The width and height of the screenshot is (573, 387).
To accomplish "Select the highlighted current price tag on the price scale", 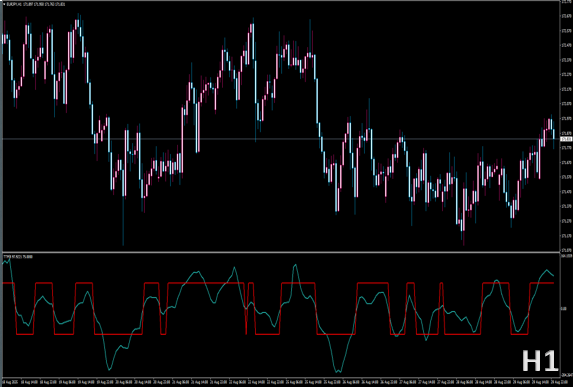I will (x=566, y=139).
